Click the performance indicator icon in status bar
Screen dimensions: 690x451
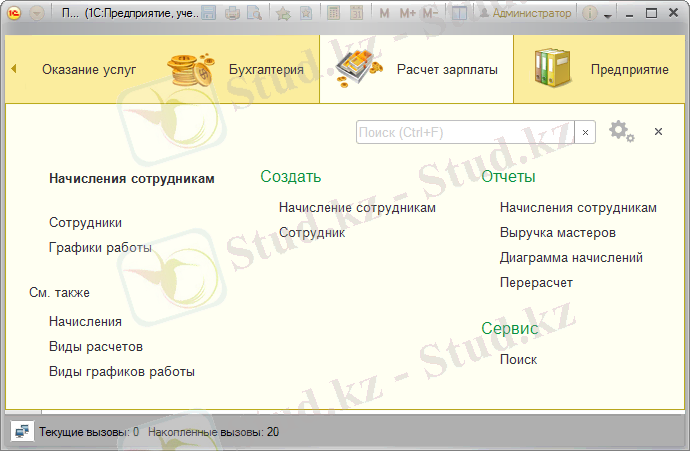pyautogui.click(x=20, y=432)
